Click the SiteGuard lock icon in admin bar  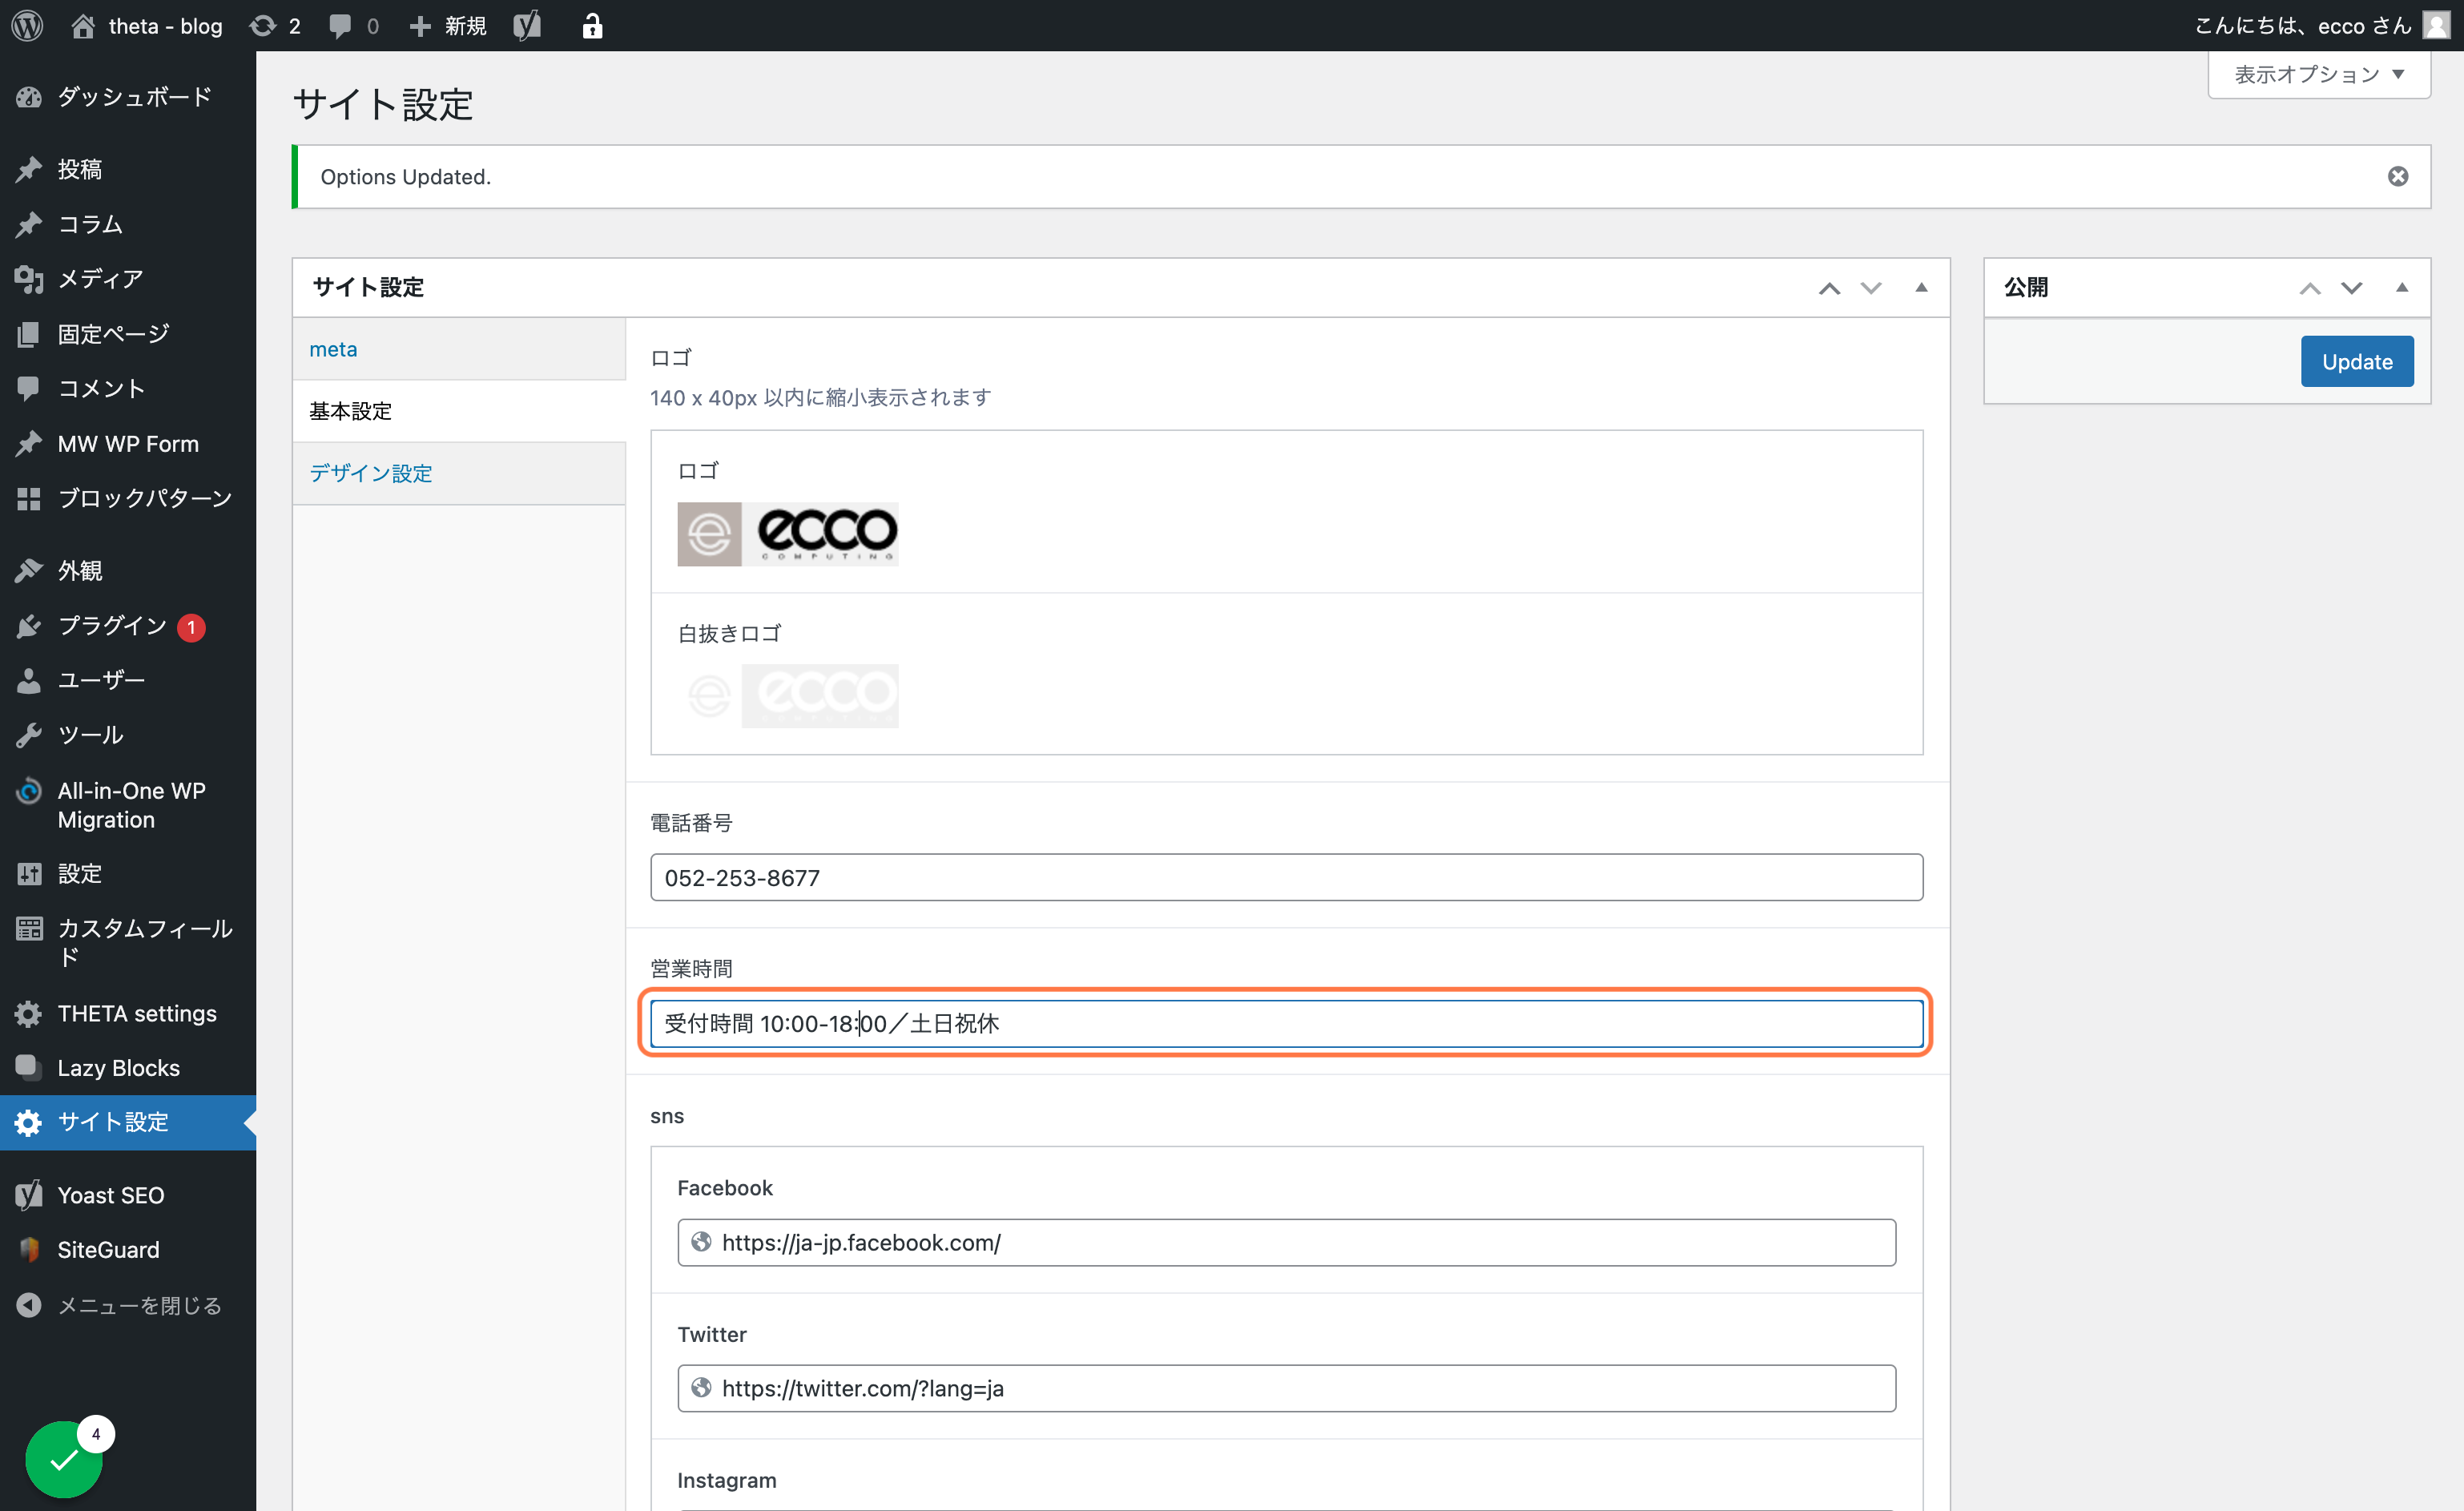pyautogui.click(x=592, y=26)
